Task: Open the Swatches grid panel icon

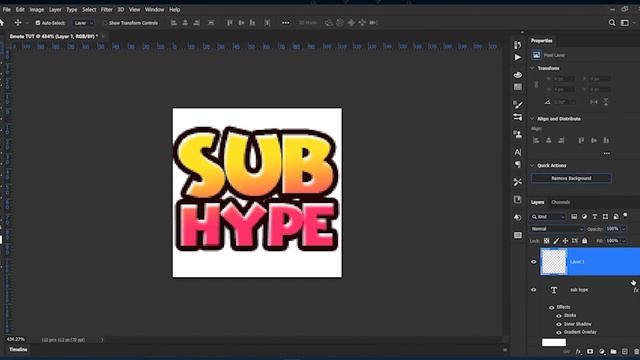Action: coord(518,87)
